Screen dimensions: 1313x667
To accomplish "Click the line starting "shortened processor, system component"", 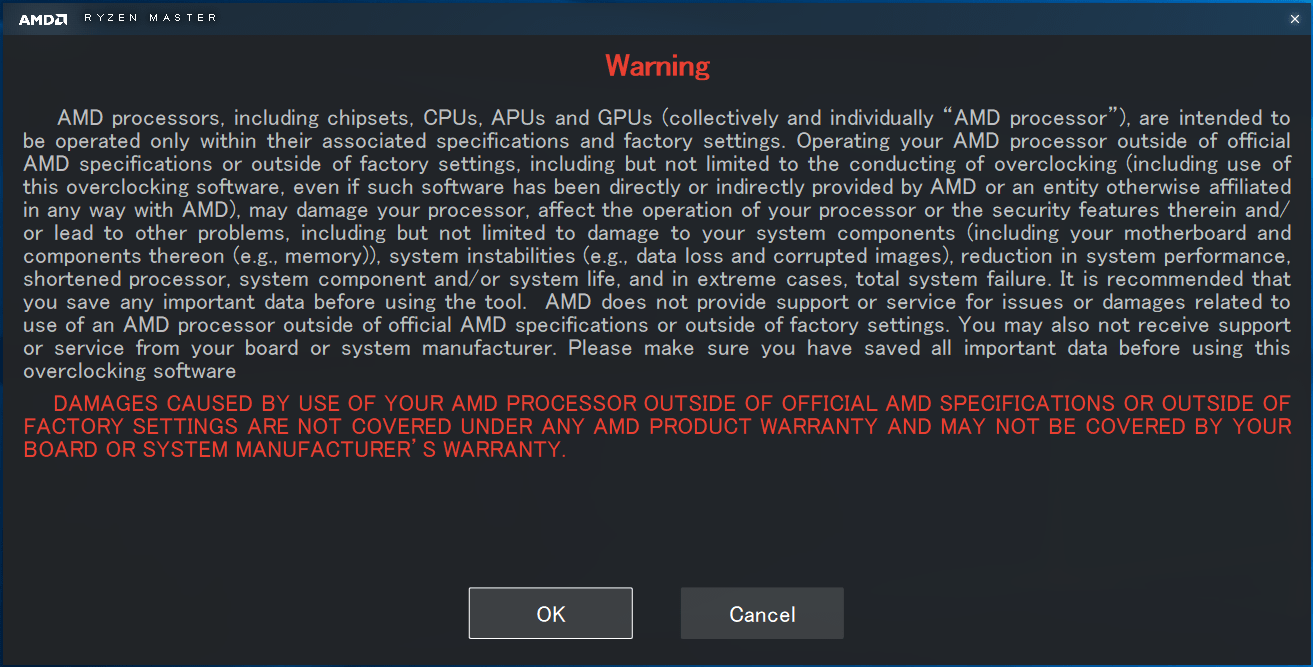I will (x=657, y=280).
